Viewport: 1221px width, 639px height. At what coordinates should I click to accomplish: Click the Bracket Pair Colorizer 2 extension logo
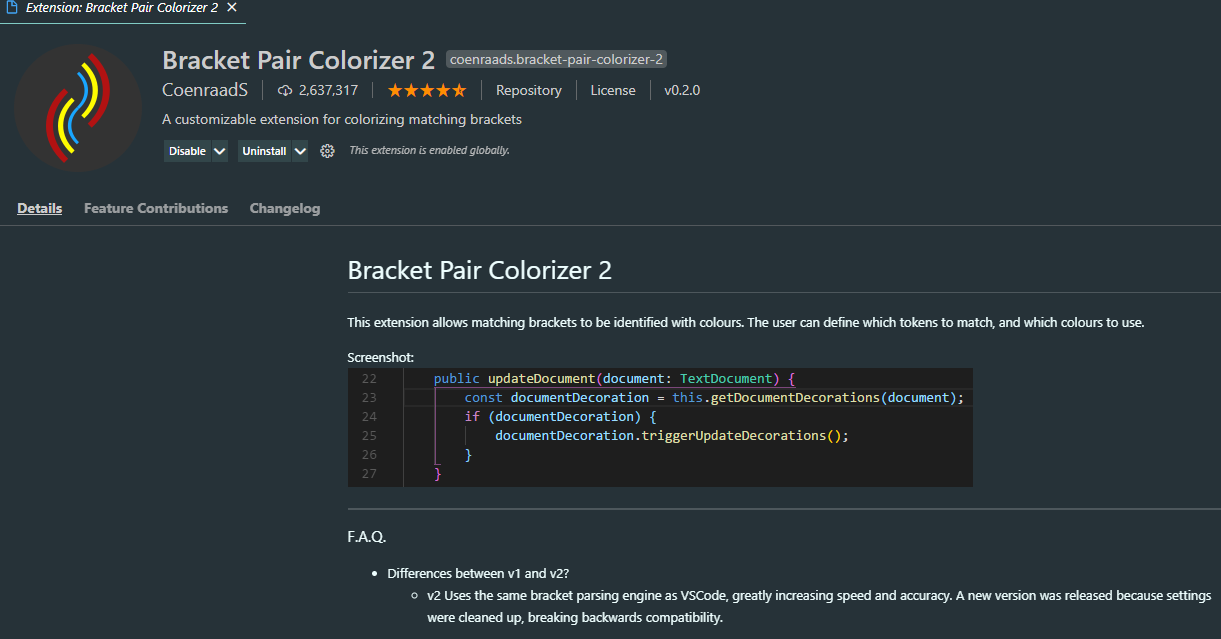[x=78, y=108]
